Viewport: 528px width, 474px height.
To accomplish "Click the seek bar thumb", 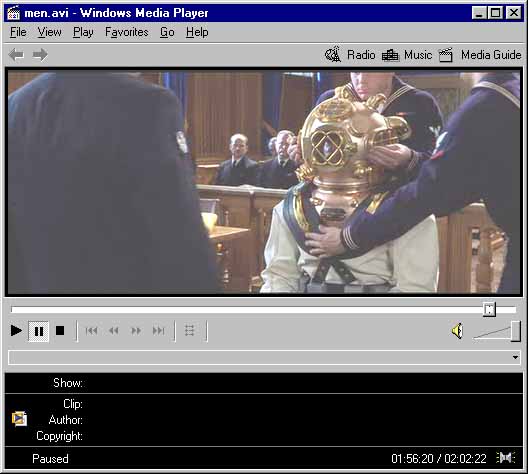I will (489, 309).
